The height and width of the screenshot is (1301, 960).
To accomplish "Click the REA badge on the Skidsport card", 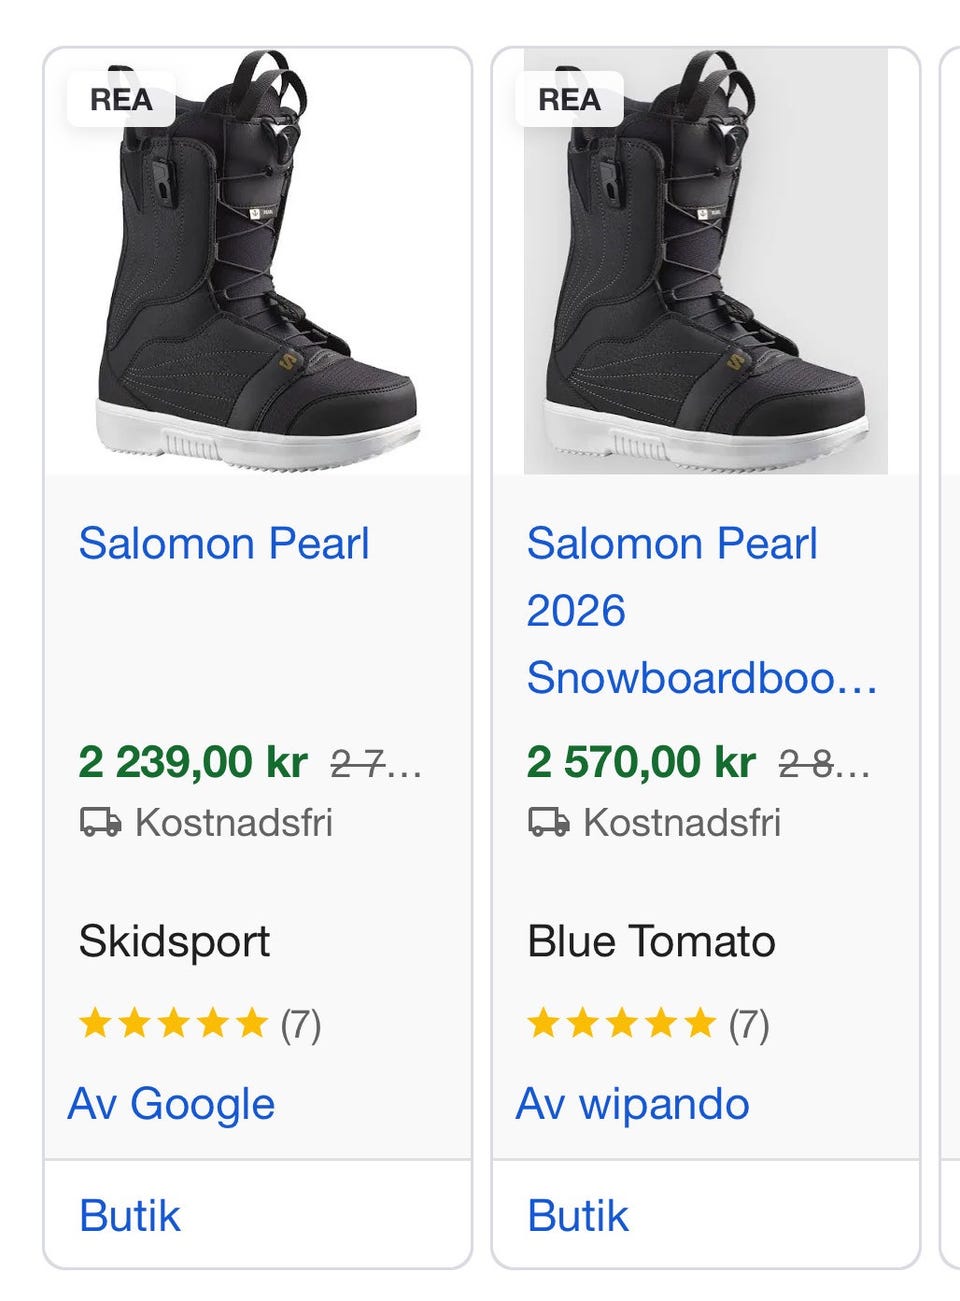I will pos(121,99).
